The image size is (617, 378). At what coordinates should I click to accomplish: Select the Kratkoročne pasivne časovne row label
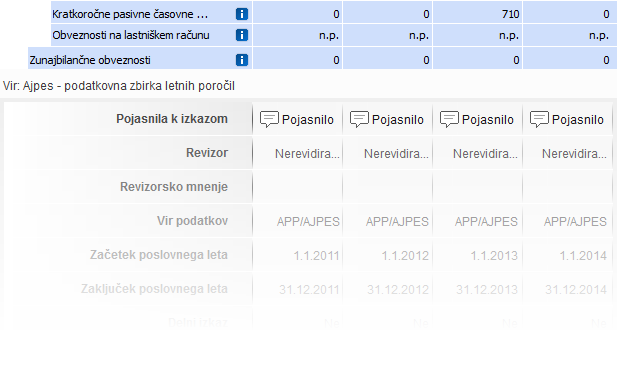[130, 14]
